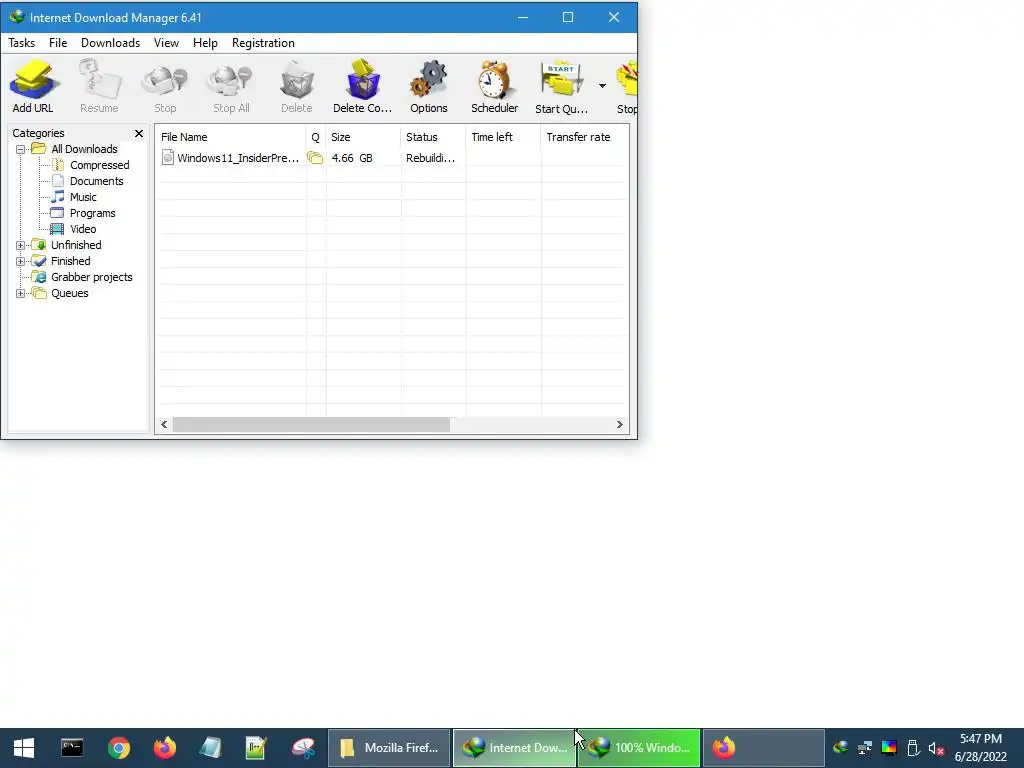Click the IDM system tray icon

click(840, 748)
